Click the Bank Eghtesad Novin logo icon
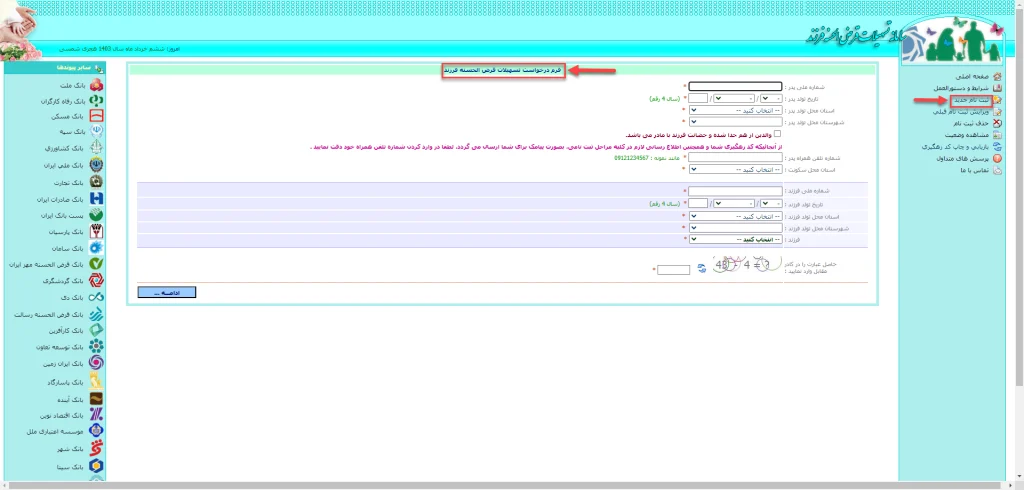The width and height of the screenshot is (1024, 490). point(96,415)
